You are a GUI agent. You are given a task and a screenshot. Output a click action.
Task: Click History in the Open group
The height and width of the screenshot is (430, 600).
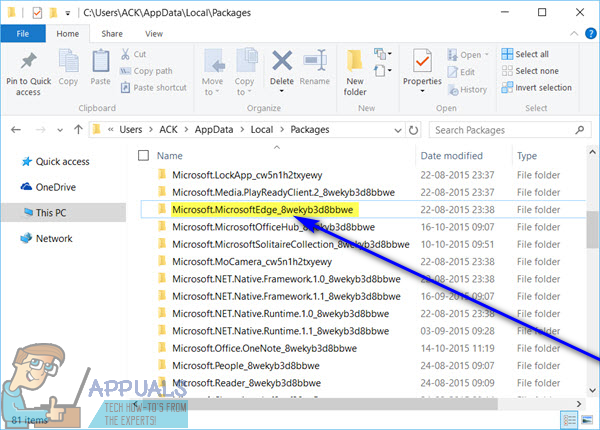pos(467,90)
